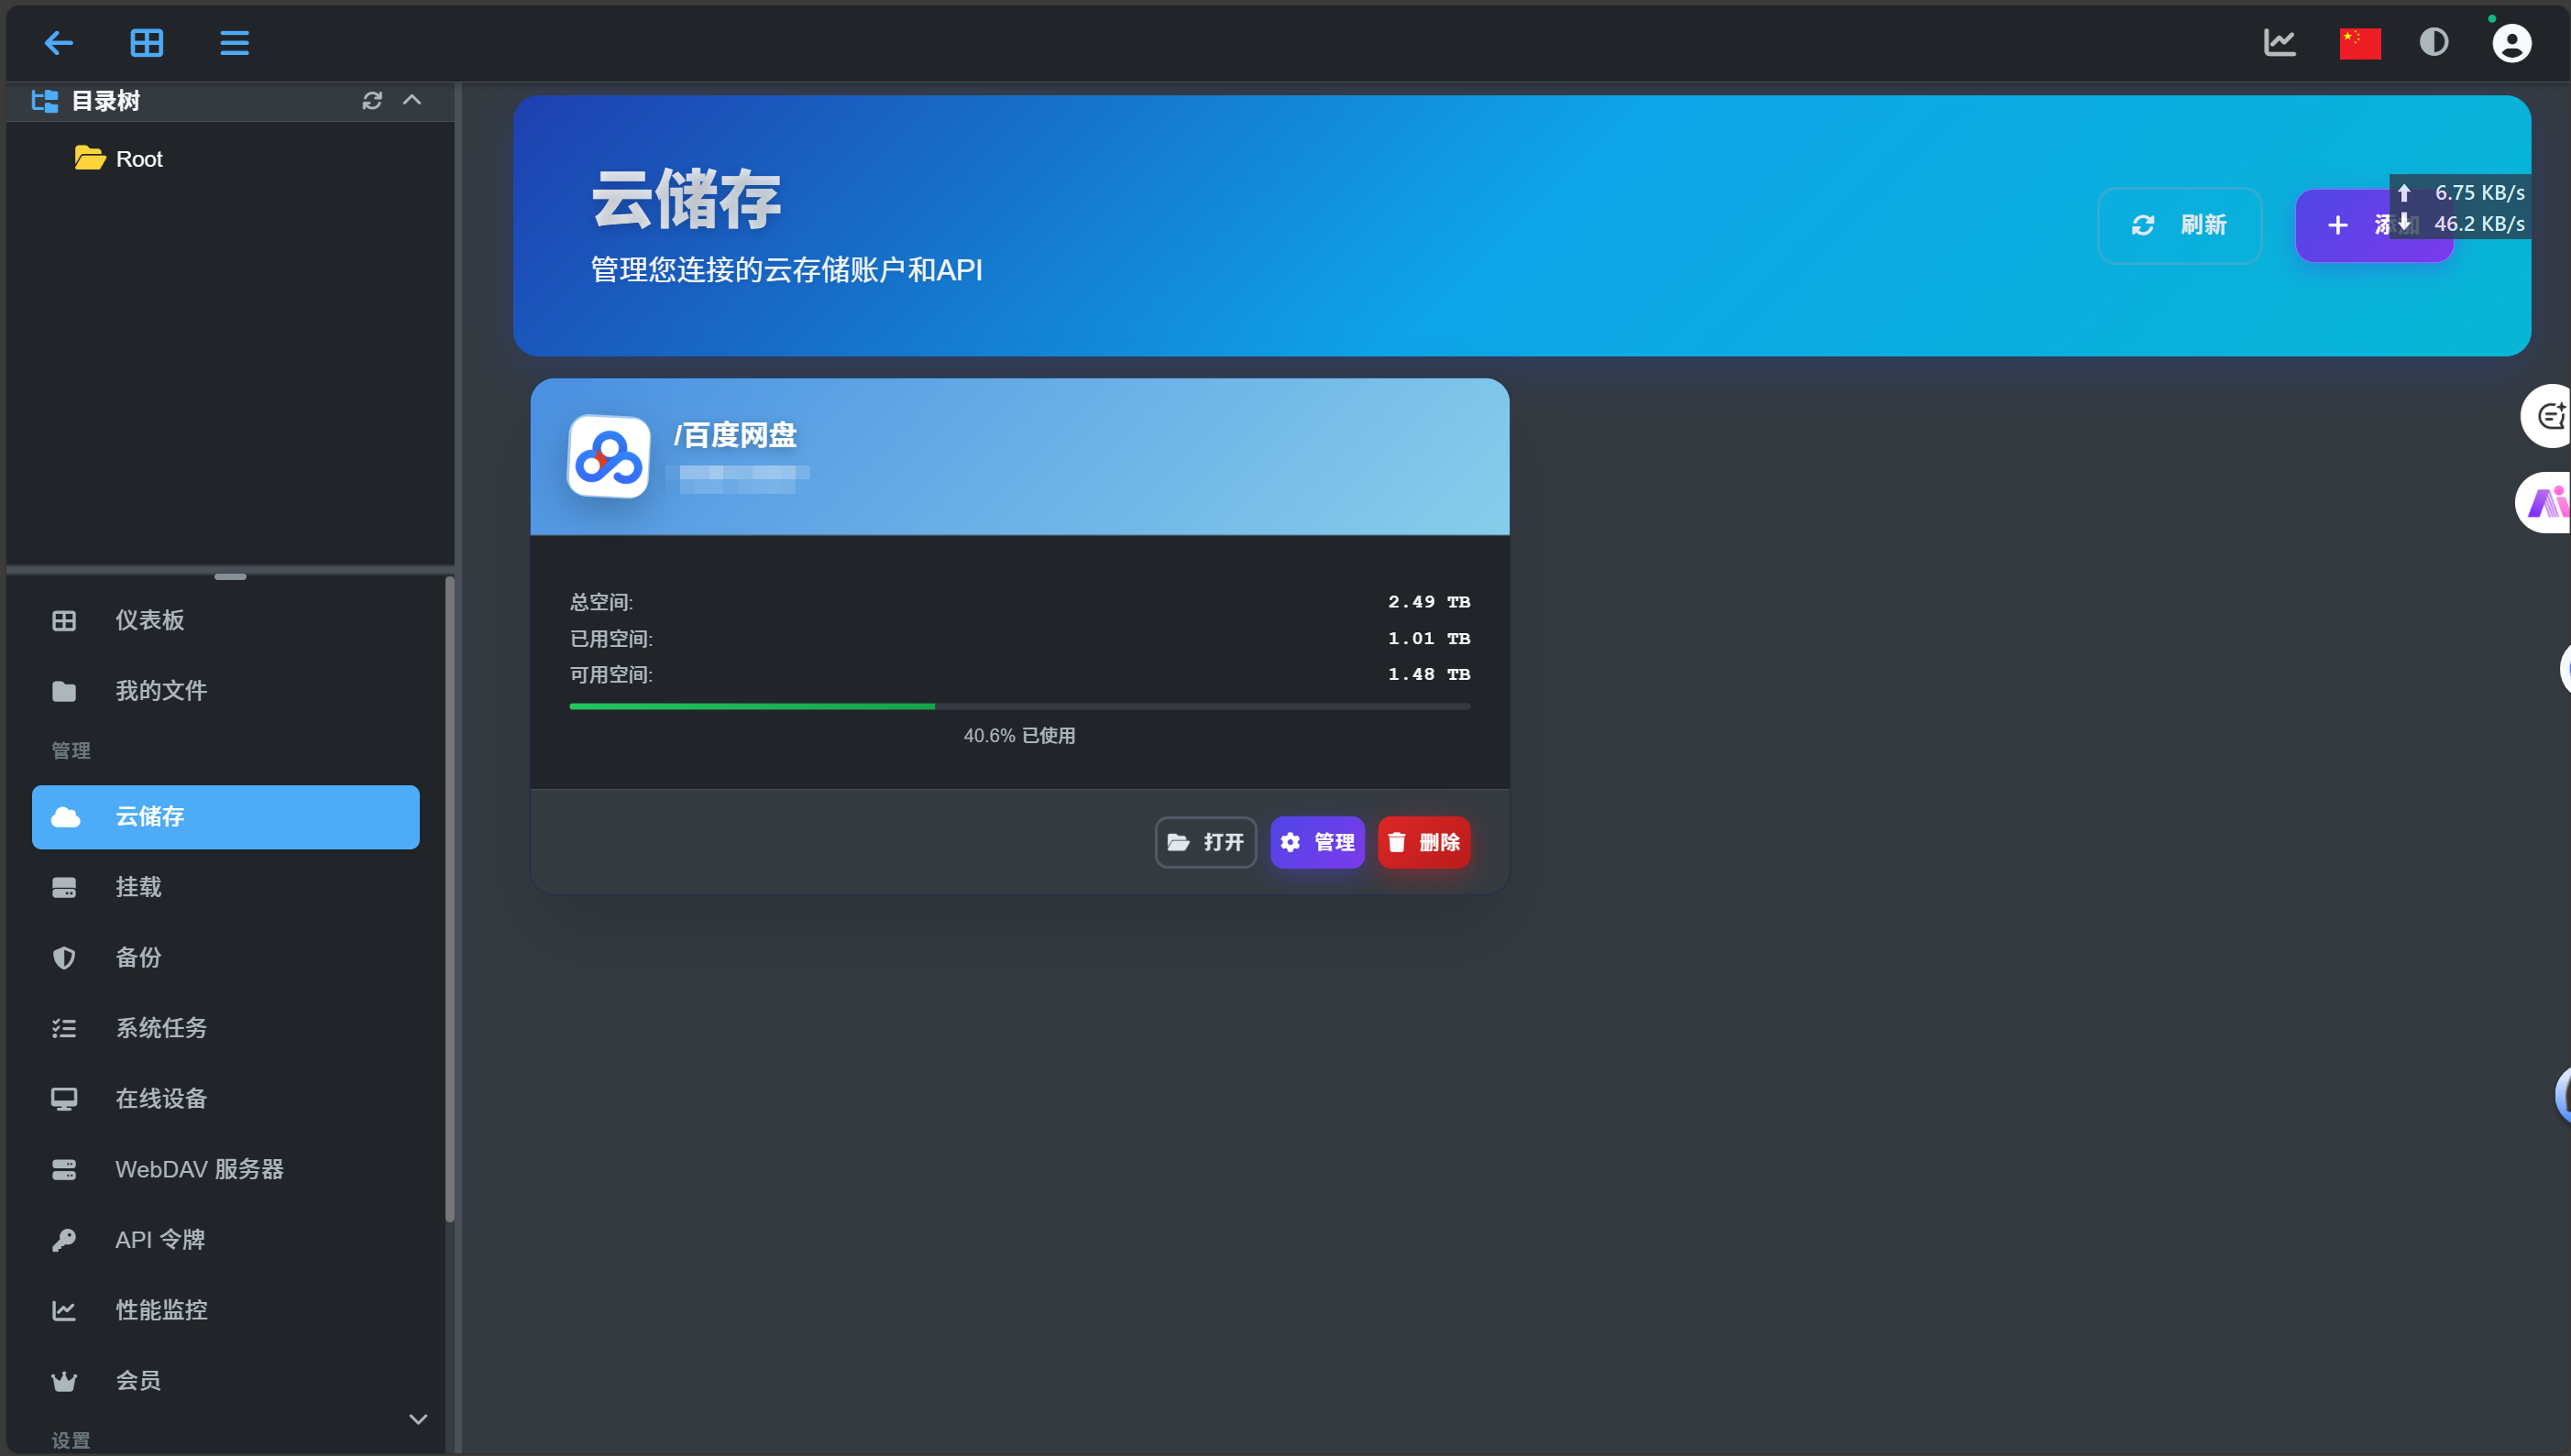Image resolution: width=2571 pixels, height=1456 pixels.
Task: Switch to grid view layout icon
Action: pos(147,43)
